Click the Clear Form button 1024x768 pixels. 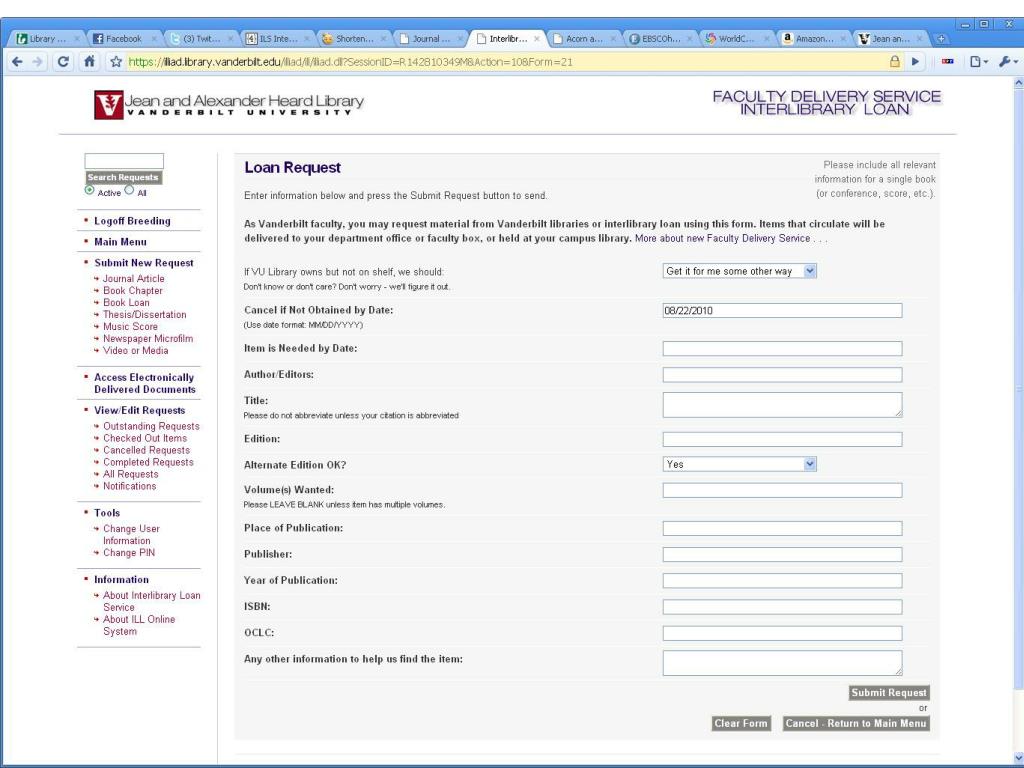(741, 724)
